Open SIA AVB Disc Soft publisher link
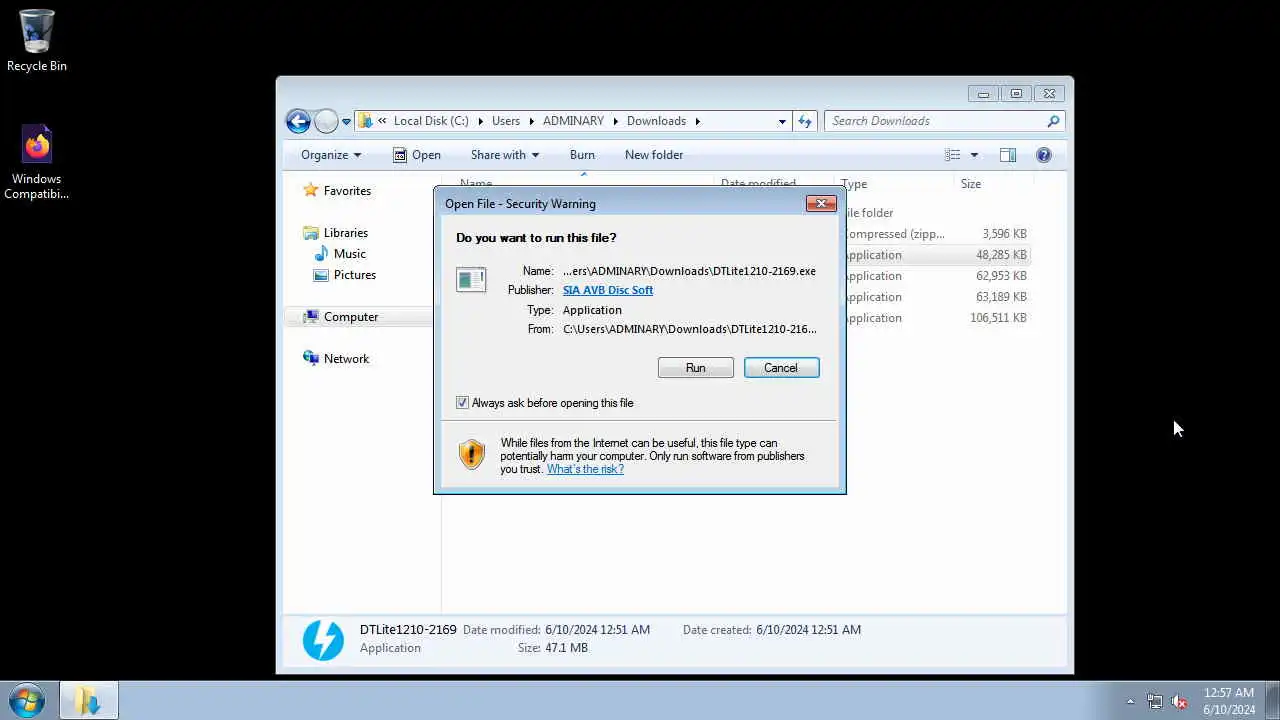1280x720 pixels. 608,290
